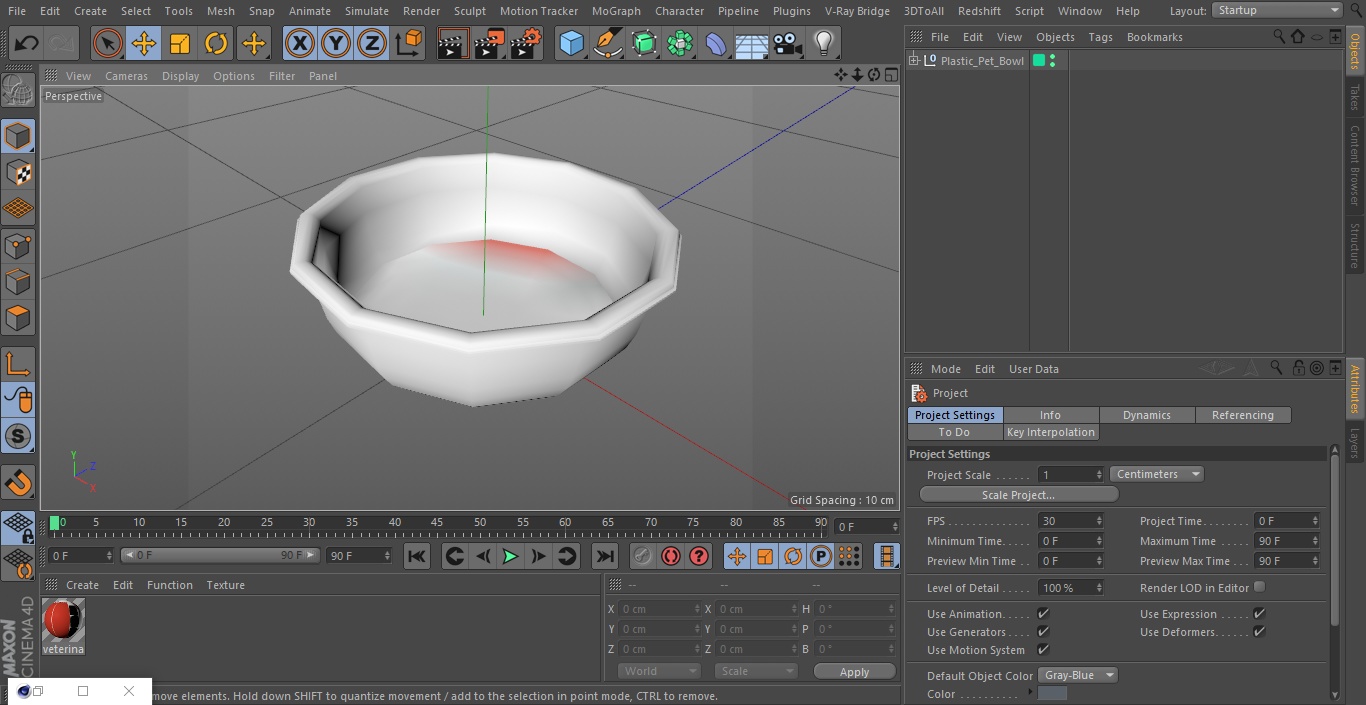Screen dimensions: 1366x705
Task: Add a Subdivision Surface generator
Action: 645,43
